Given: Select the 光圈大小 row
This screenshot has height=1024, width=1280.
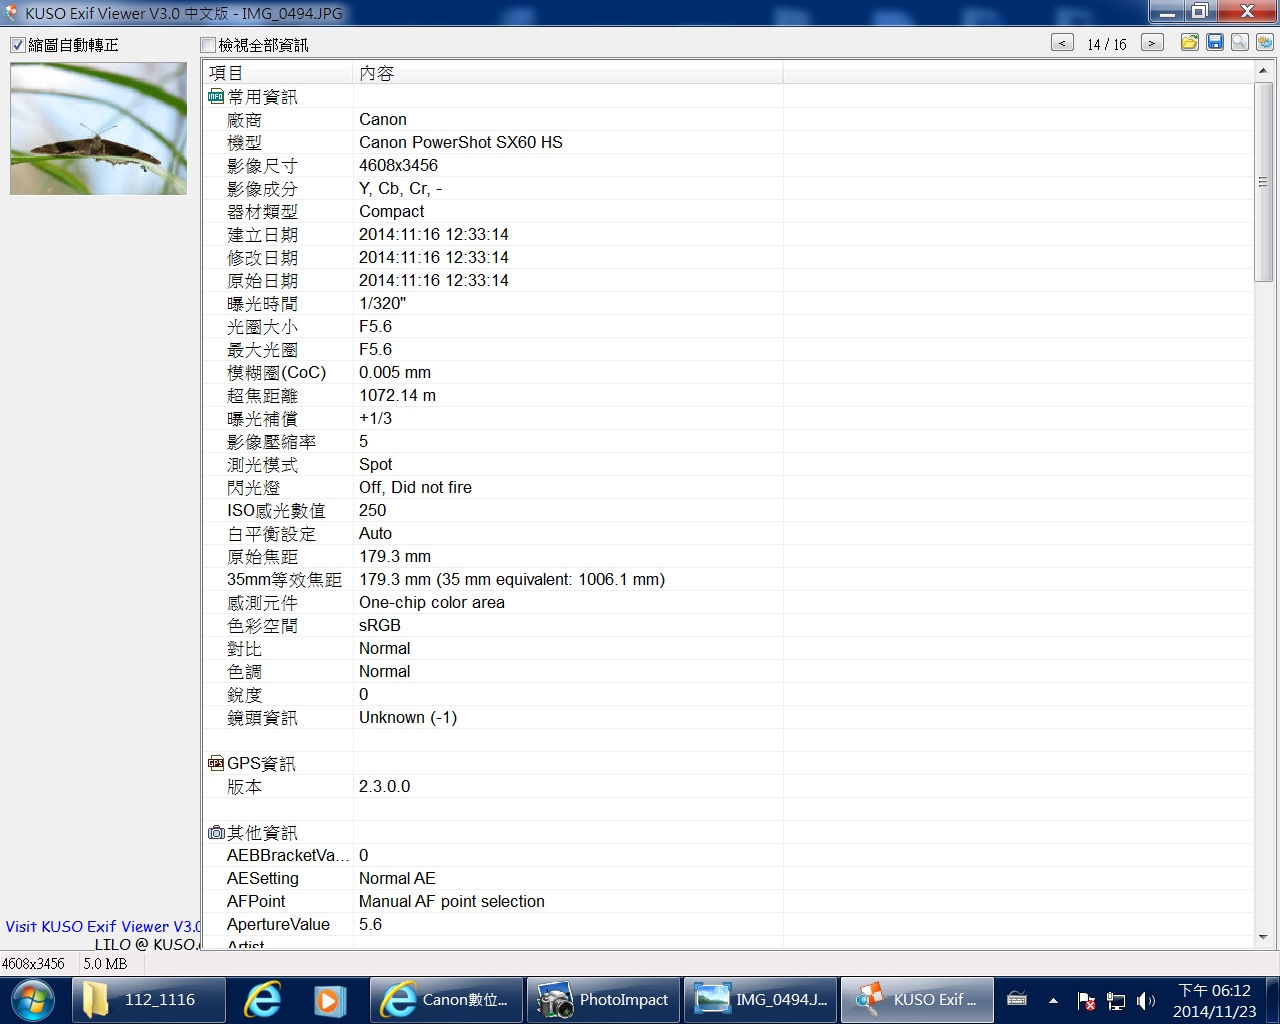Looking at the screenshot, I should coord(728,326).
